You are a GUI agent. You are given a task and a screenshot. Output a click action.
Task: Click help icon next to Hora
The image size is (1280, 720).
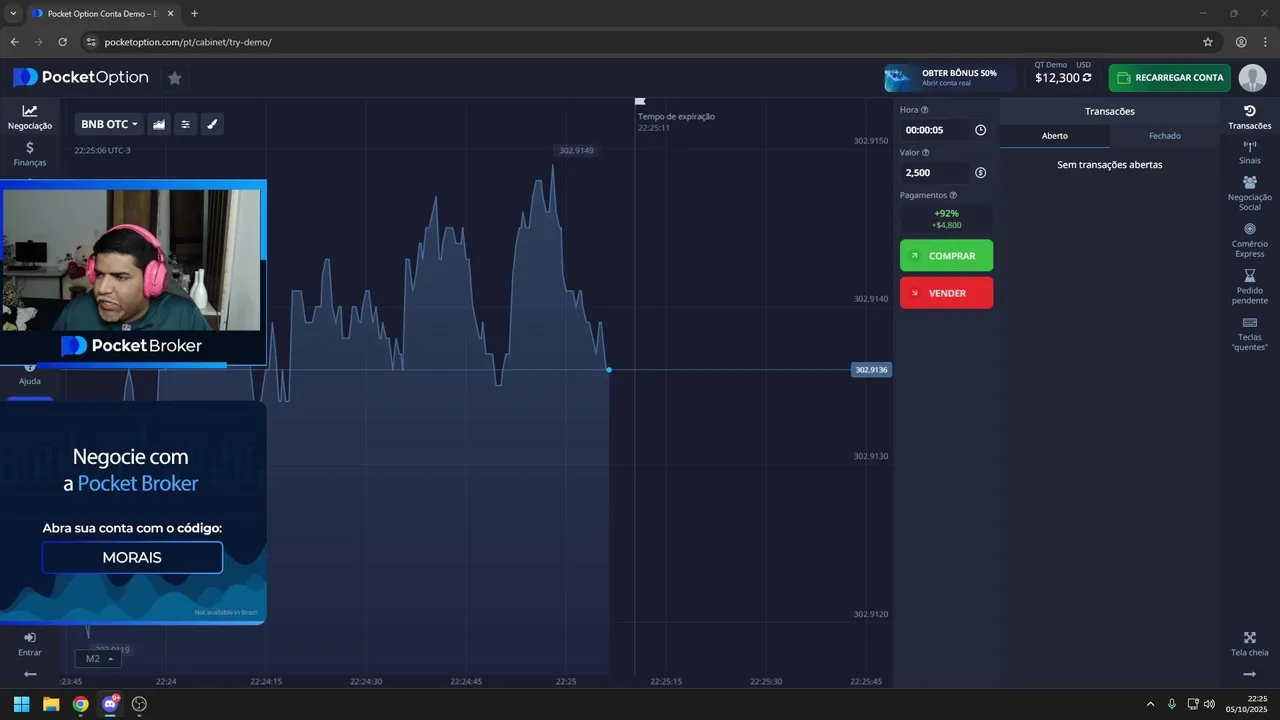click(924, 110)
